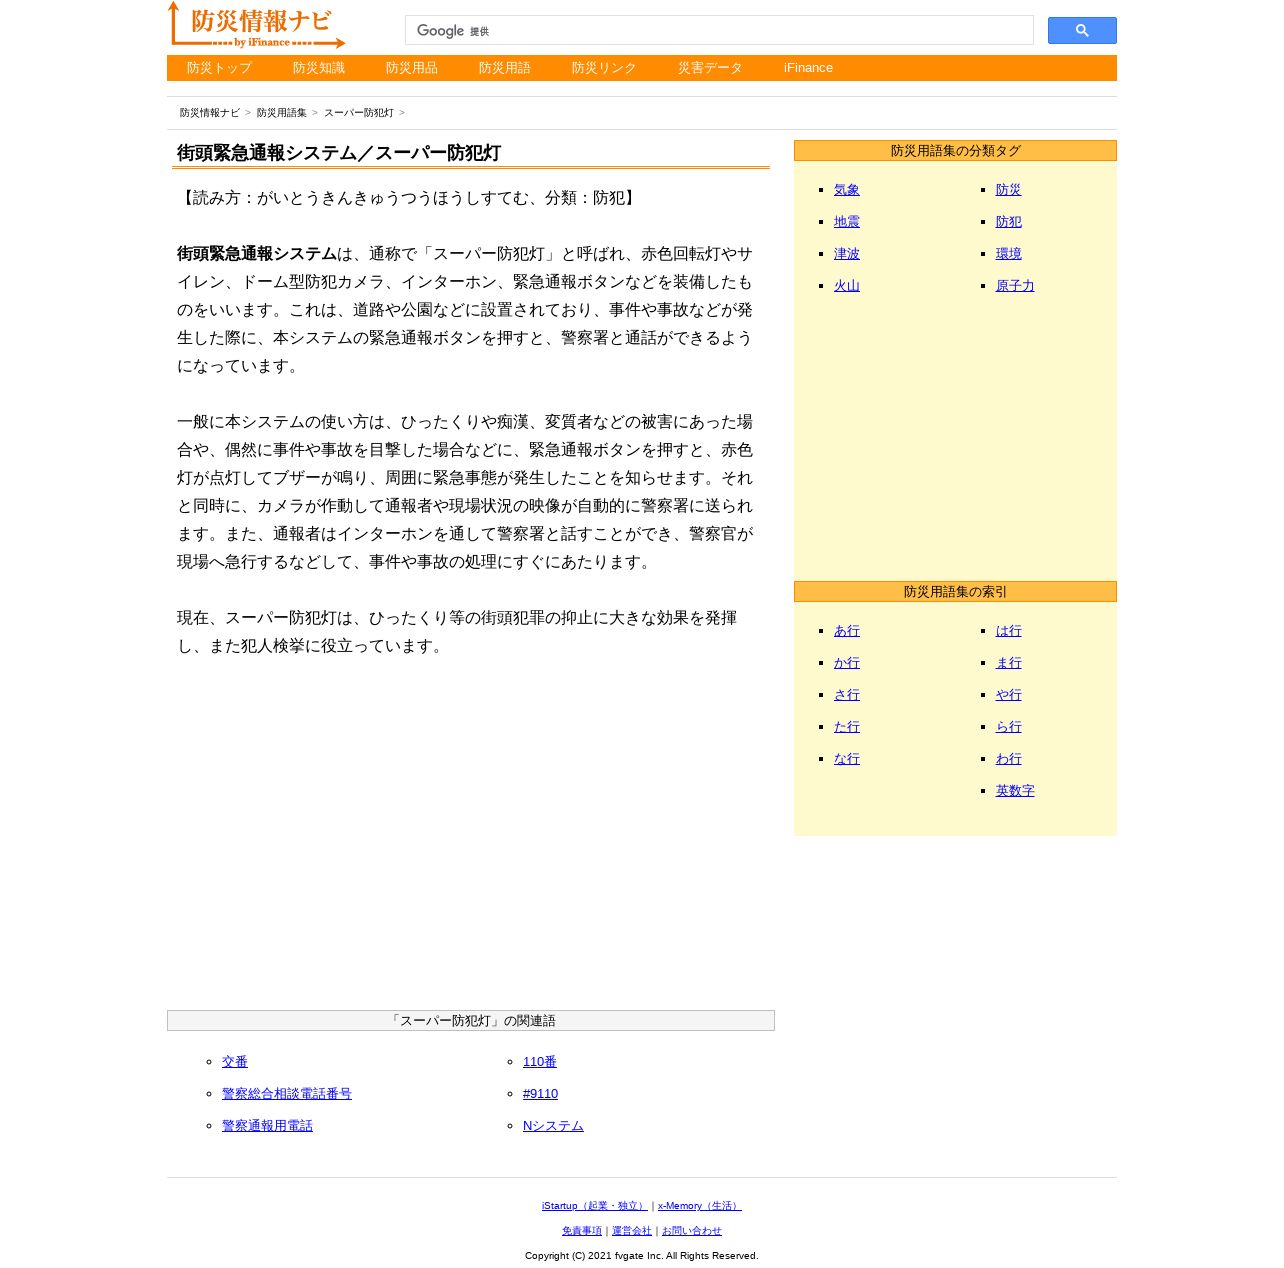Viewport: 1284px width, 1268px height.
Task: Click the 防災用語集 breadcrumb link
Action: pyautogui.click(x=282, y=113)
